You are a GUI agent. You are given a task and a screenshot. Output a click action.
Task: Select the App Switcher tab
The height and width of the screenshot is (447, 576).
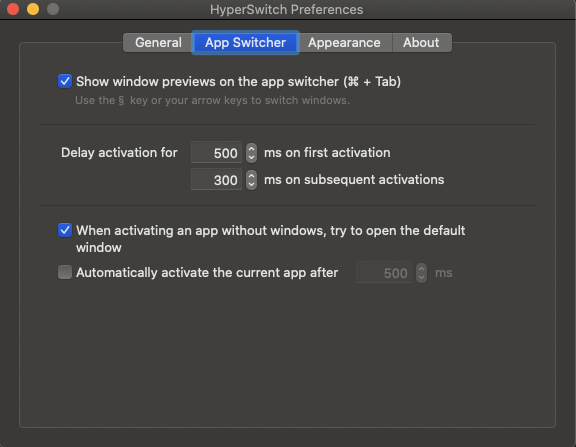coord(245,43)
